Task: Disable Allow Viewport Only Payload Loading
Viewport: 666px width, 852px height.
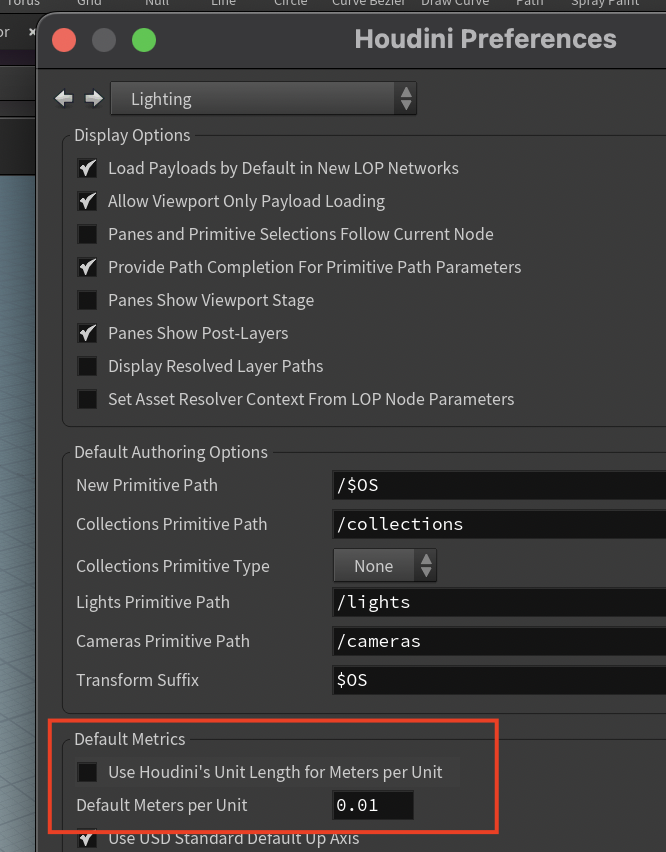Action: coord(87,202)
